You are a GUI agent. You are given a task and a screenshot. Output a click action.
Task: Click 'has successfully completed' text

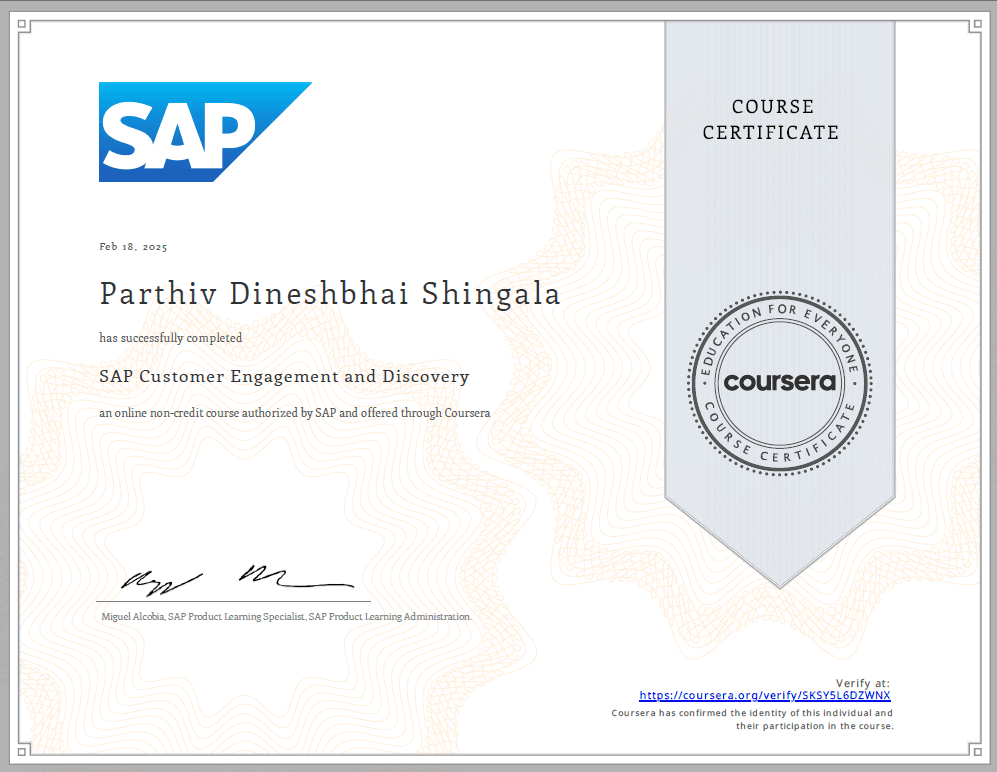[x=170, y=338]
